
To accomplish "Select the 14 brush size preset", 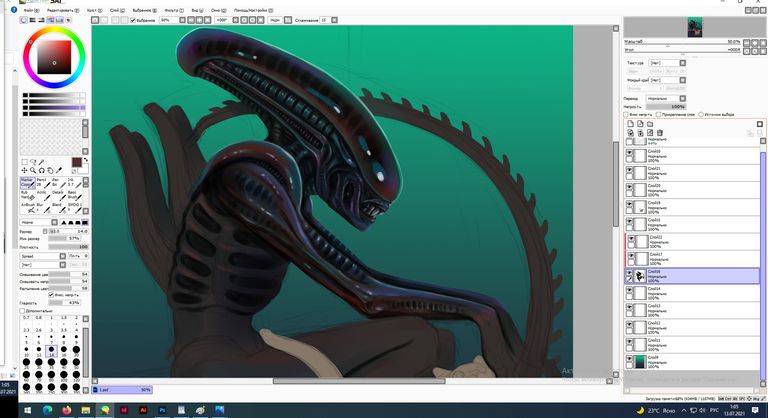I will click(x=51, y=351).
